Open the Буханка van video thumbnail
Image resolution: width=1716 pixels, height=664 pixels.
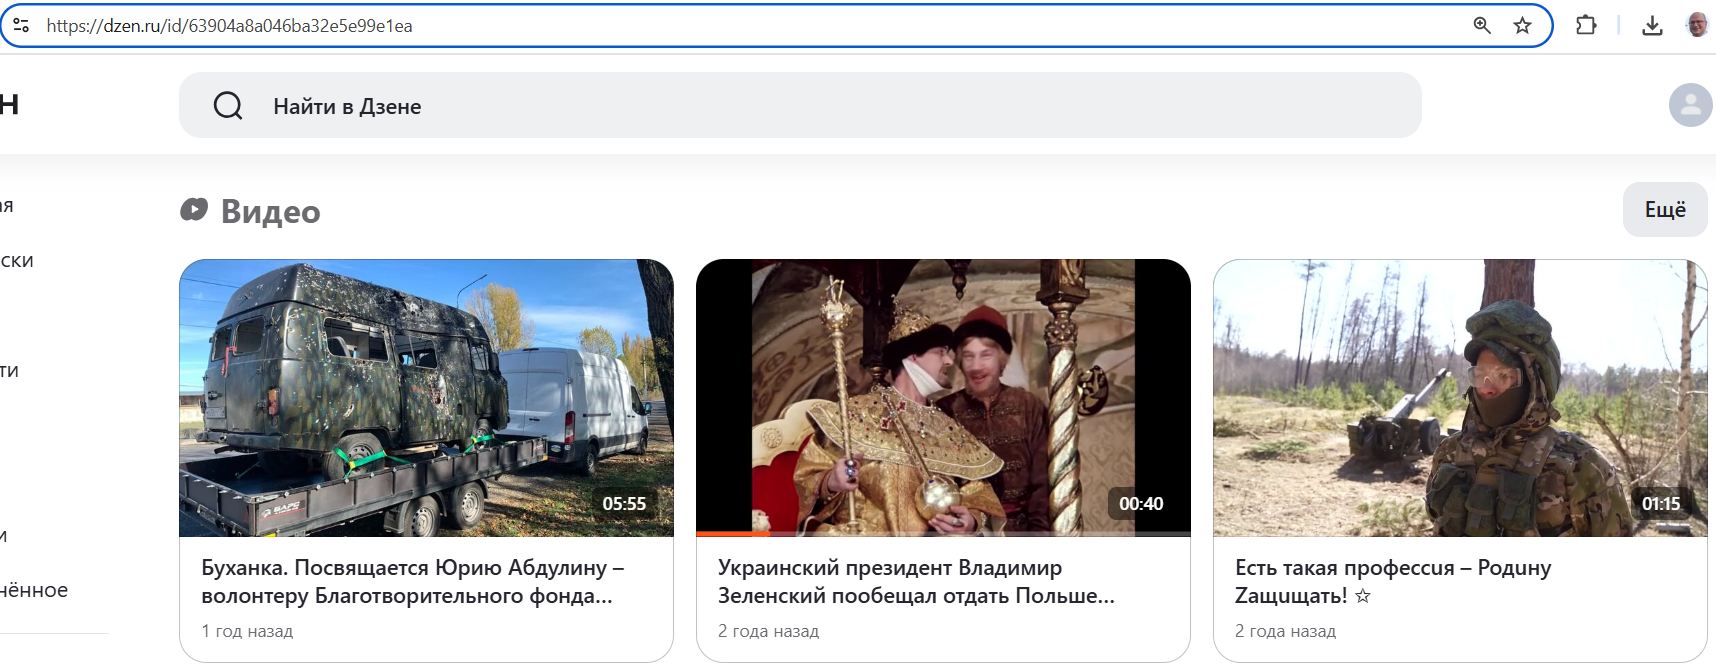[x=426, y=398]
